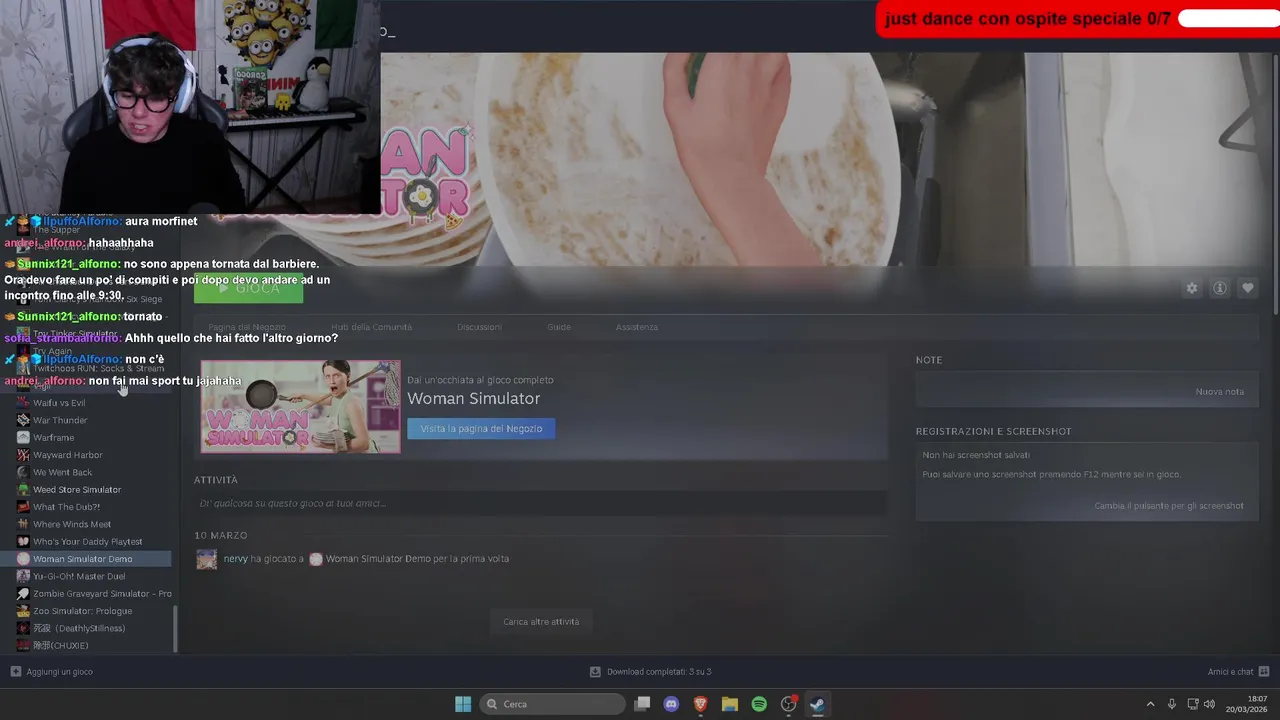Viewport: 1280px width, 720px height.
Task: Click the green GIOCA play button
Action: (x=248, y=288)
